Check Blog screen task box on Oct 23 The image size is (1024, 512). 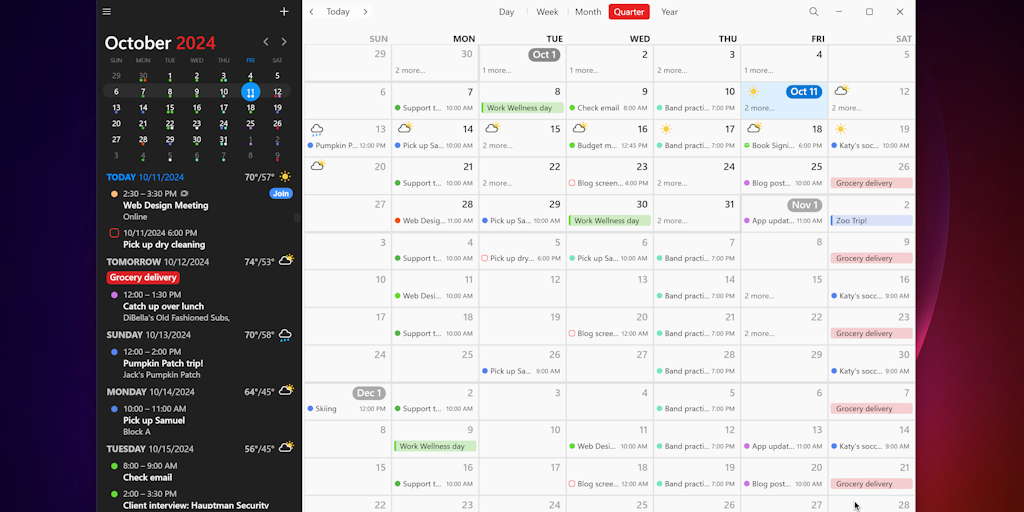572,184
